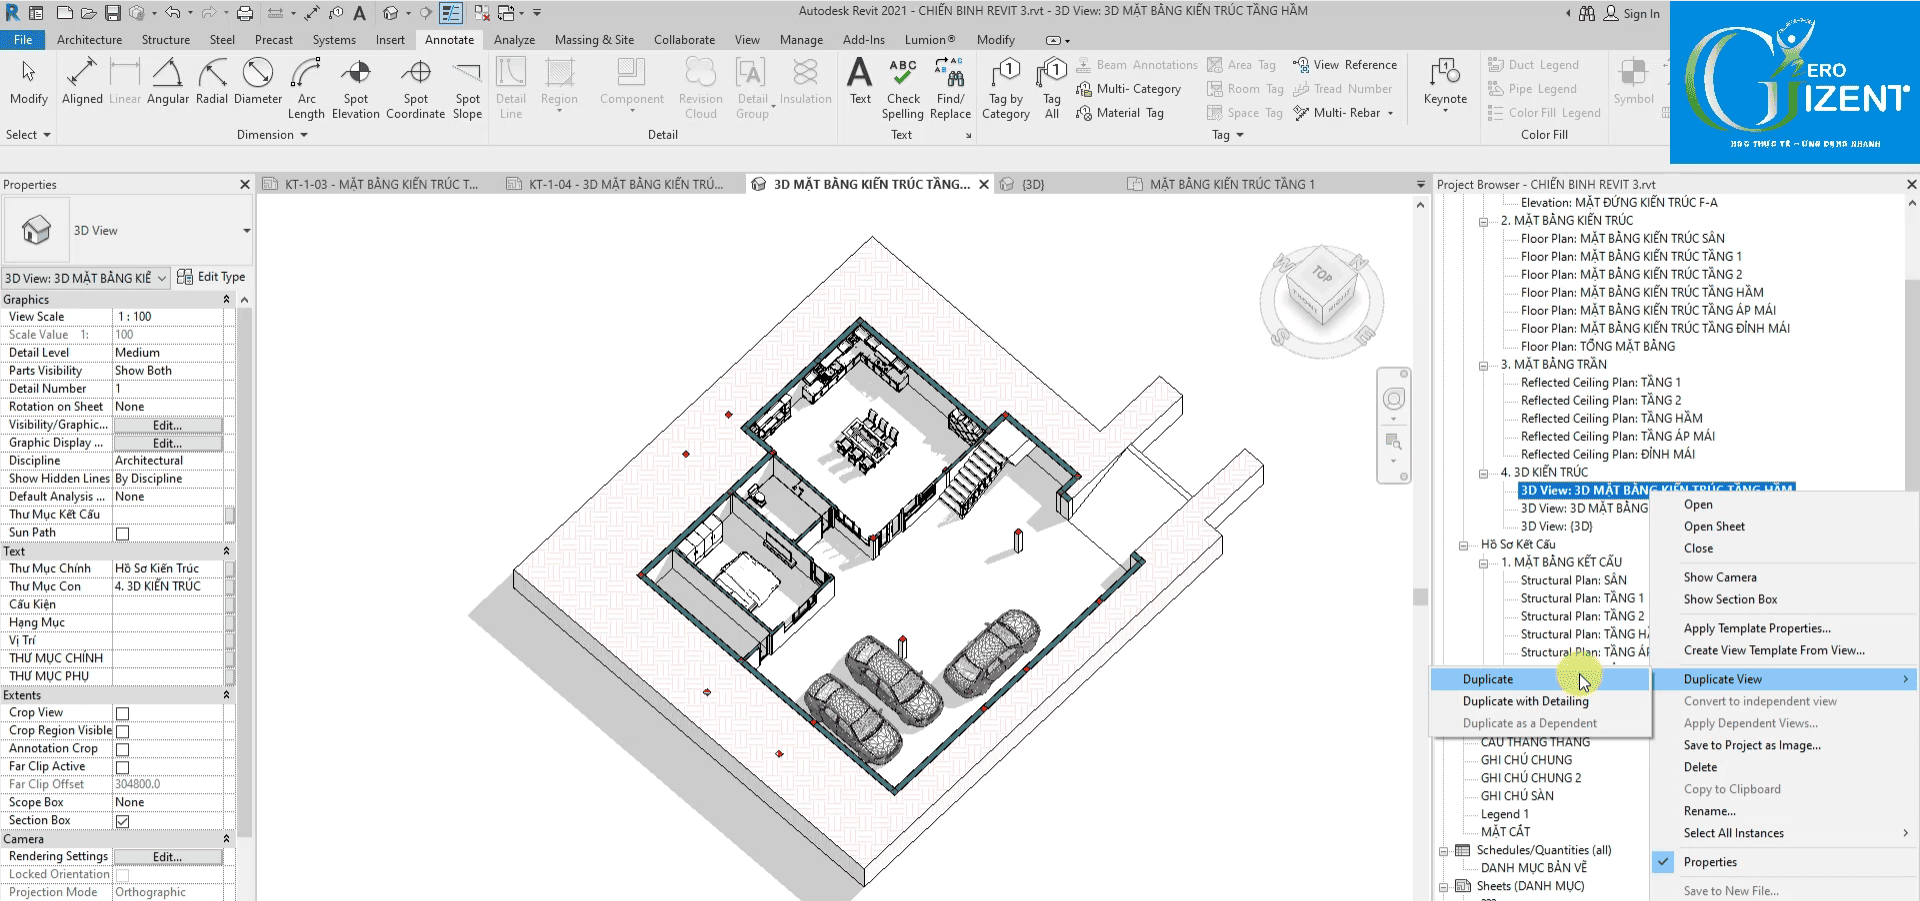Choose Duplicate with Detailing from submenu

[1525, 701]
